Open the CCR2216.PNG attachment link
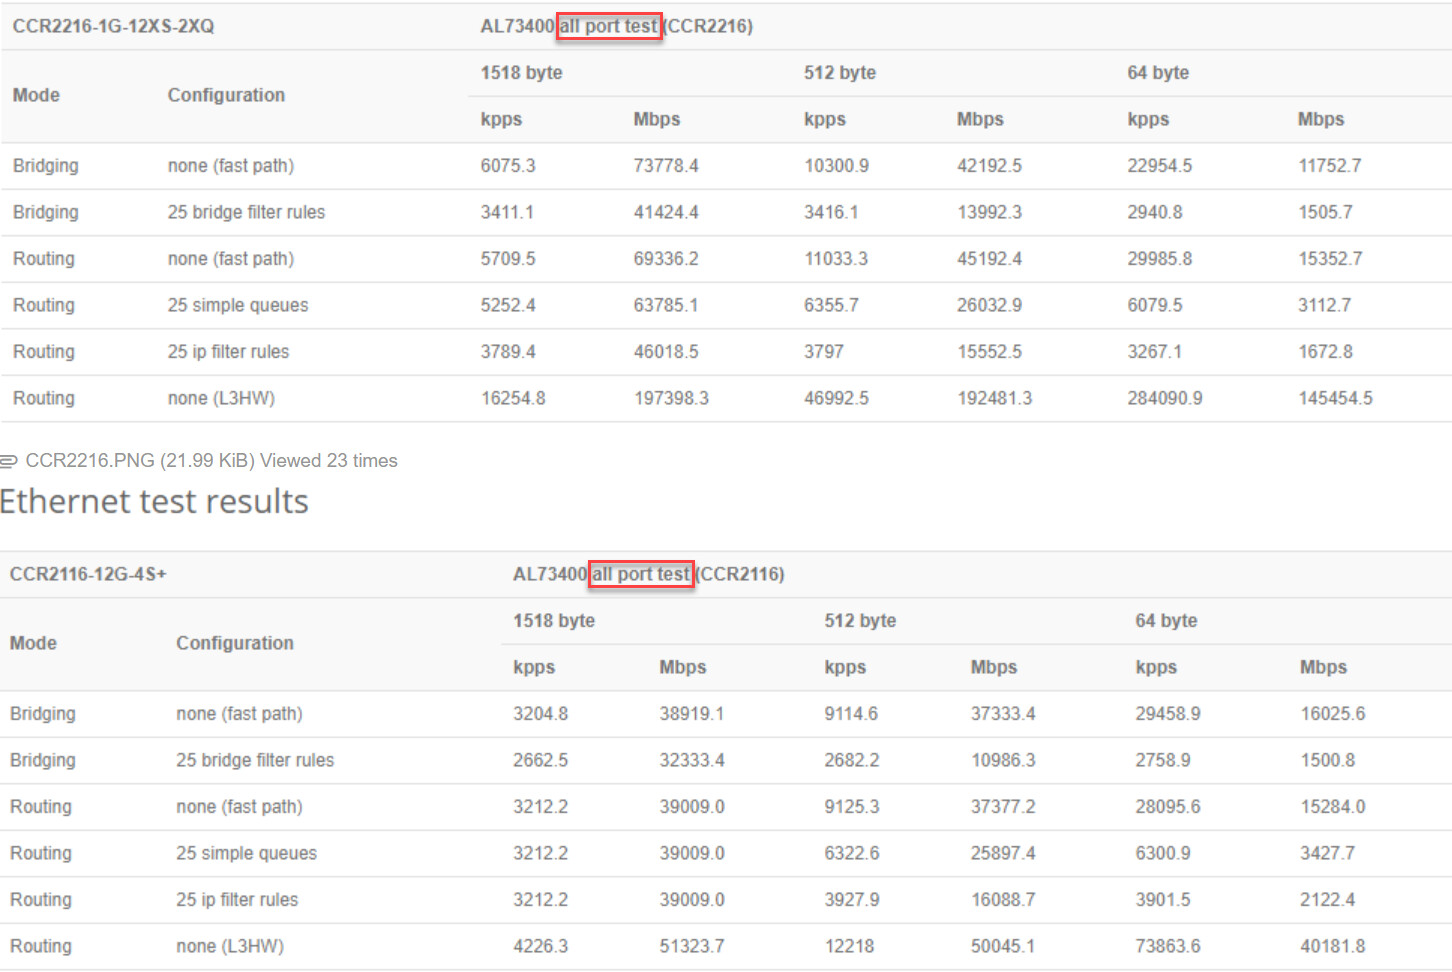1452x972 pixels. [90, 461]
